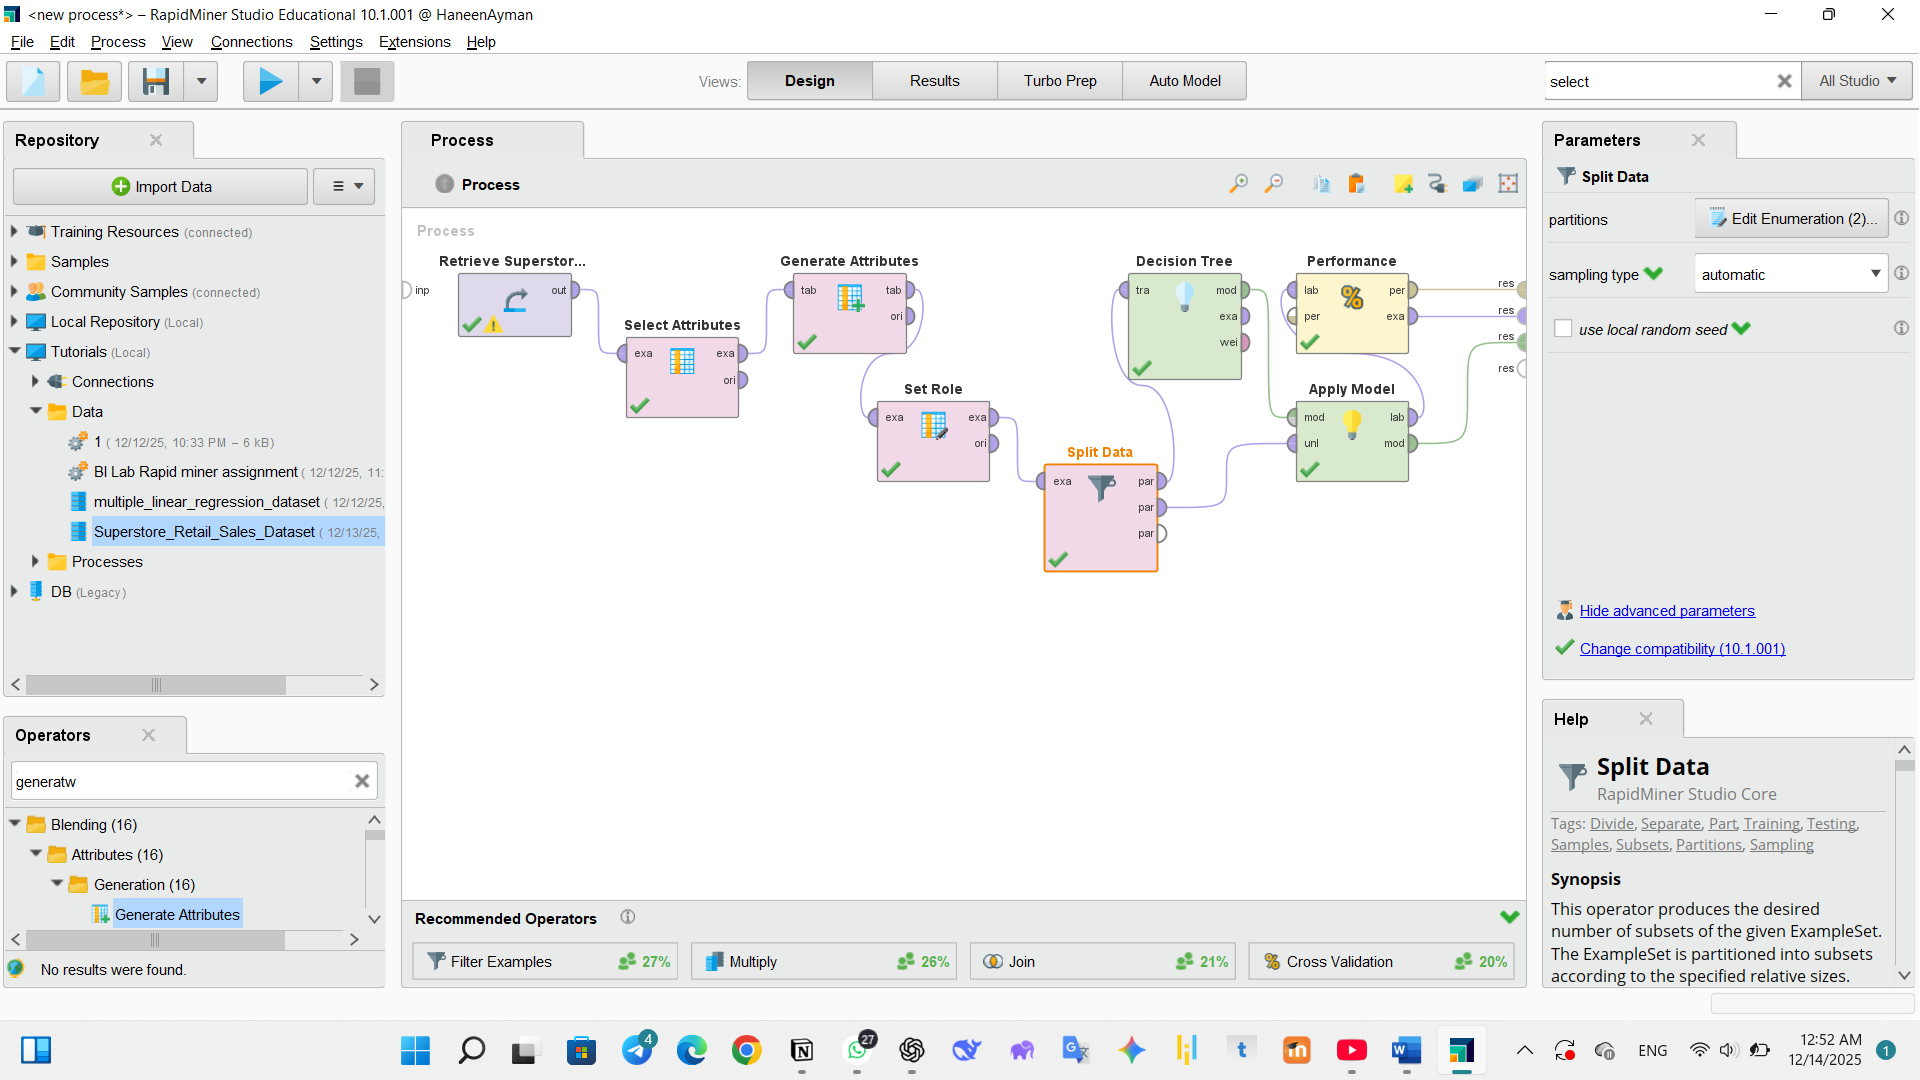
Task: Select the Performance operator
Action: pyautogui.click(x=1352, y=313)
